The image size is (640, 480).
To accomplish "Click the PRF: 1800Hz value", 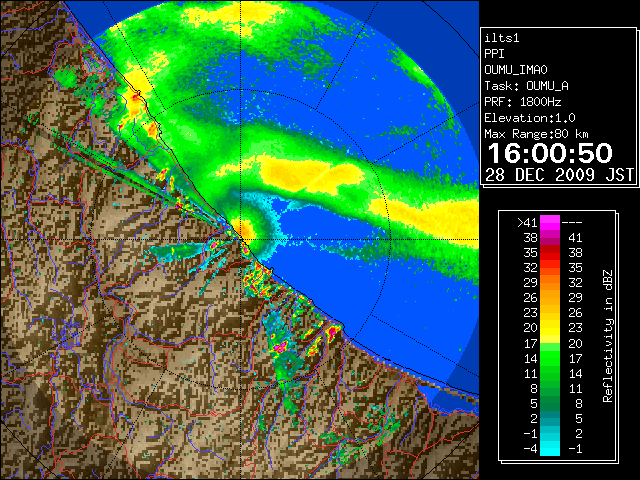I will (x=523, y=102).
